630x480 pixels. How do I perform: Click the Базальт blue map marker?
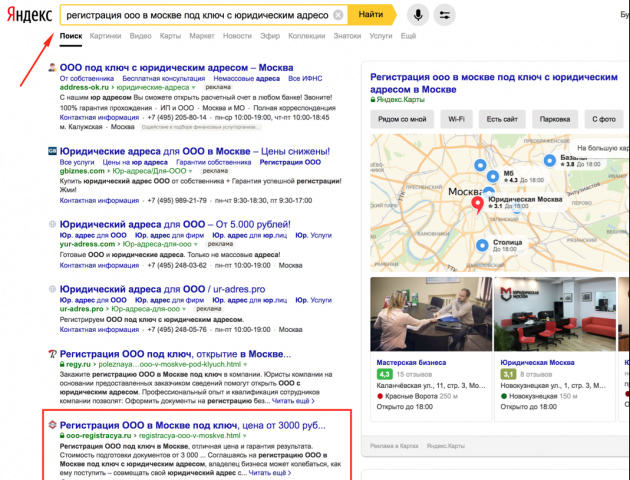550,160
